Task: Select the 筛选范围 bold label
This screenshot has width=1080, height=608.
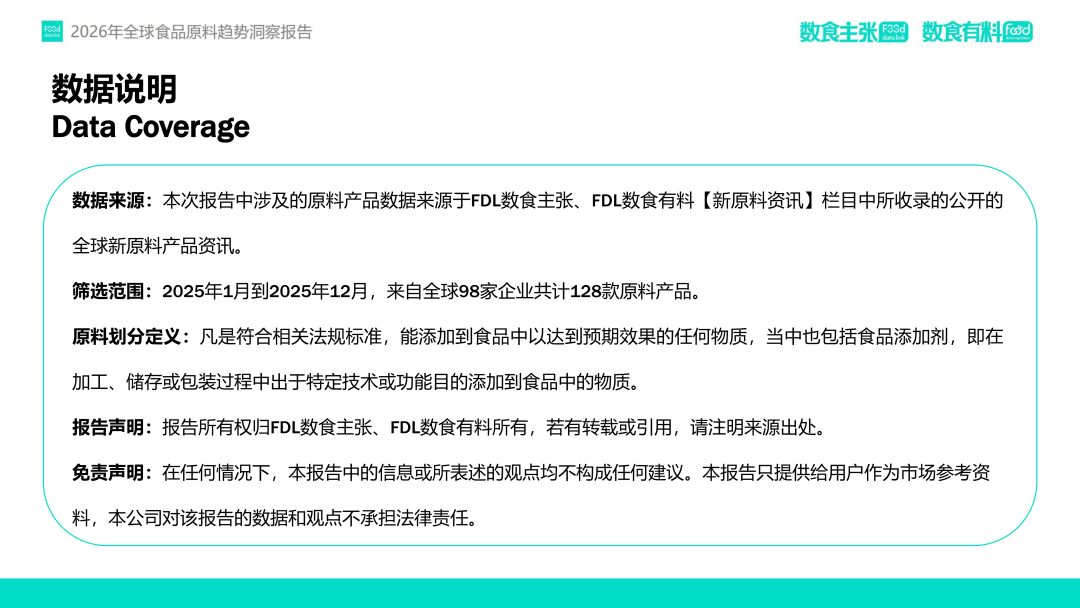Action: [110, 292]
